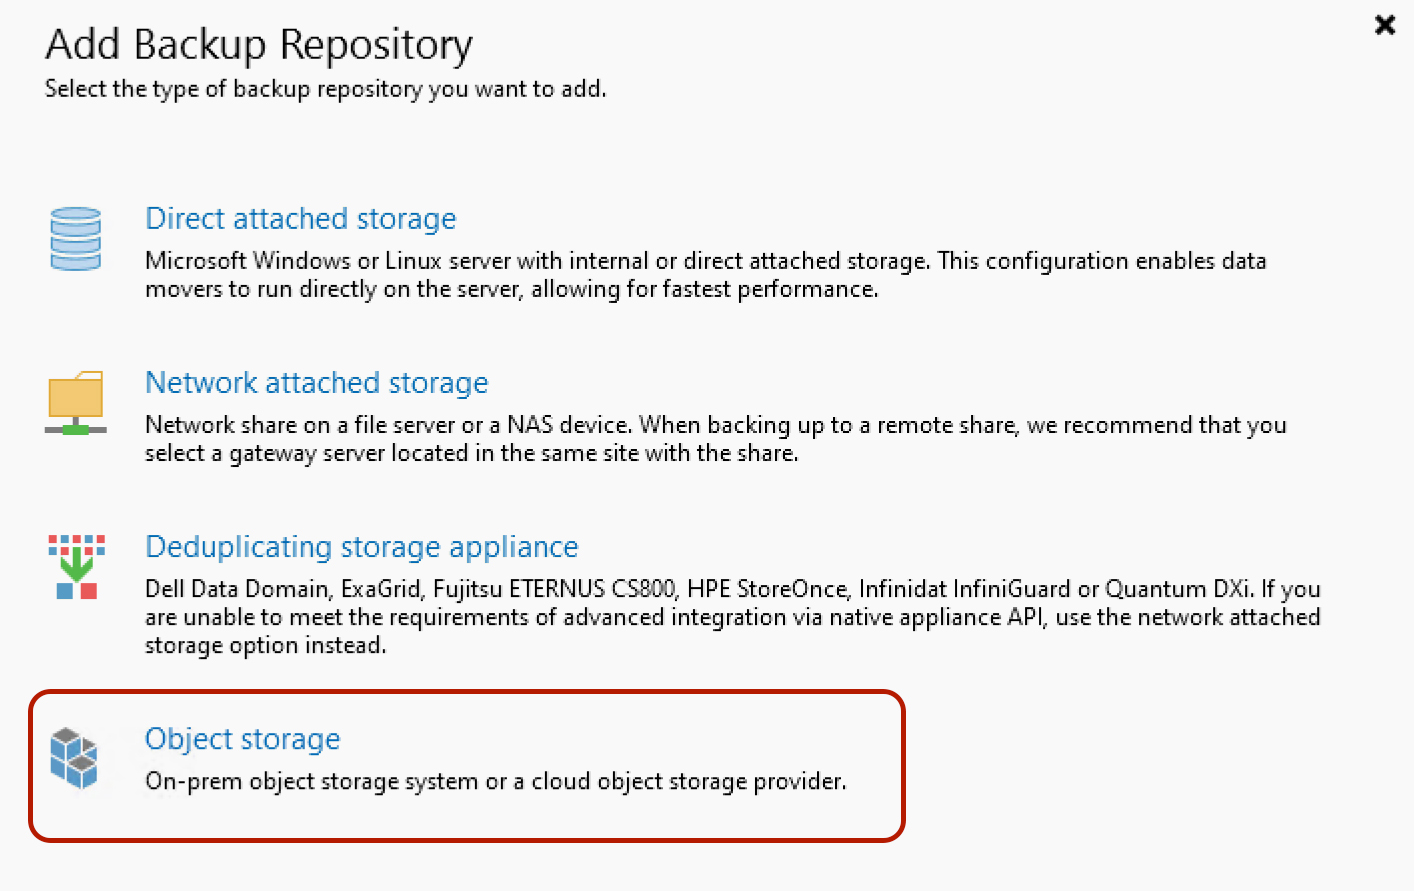Viewport: 1414px width, 891px height.
Task: Choose the Direct attached storage link
Action: point(301,219)
